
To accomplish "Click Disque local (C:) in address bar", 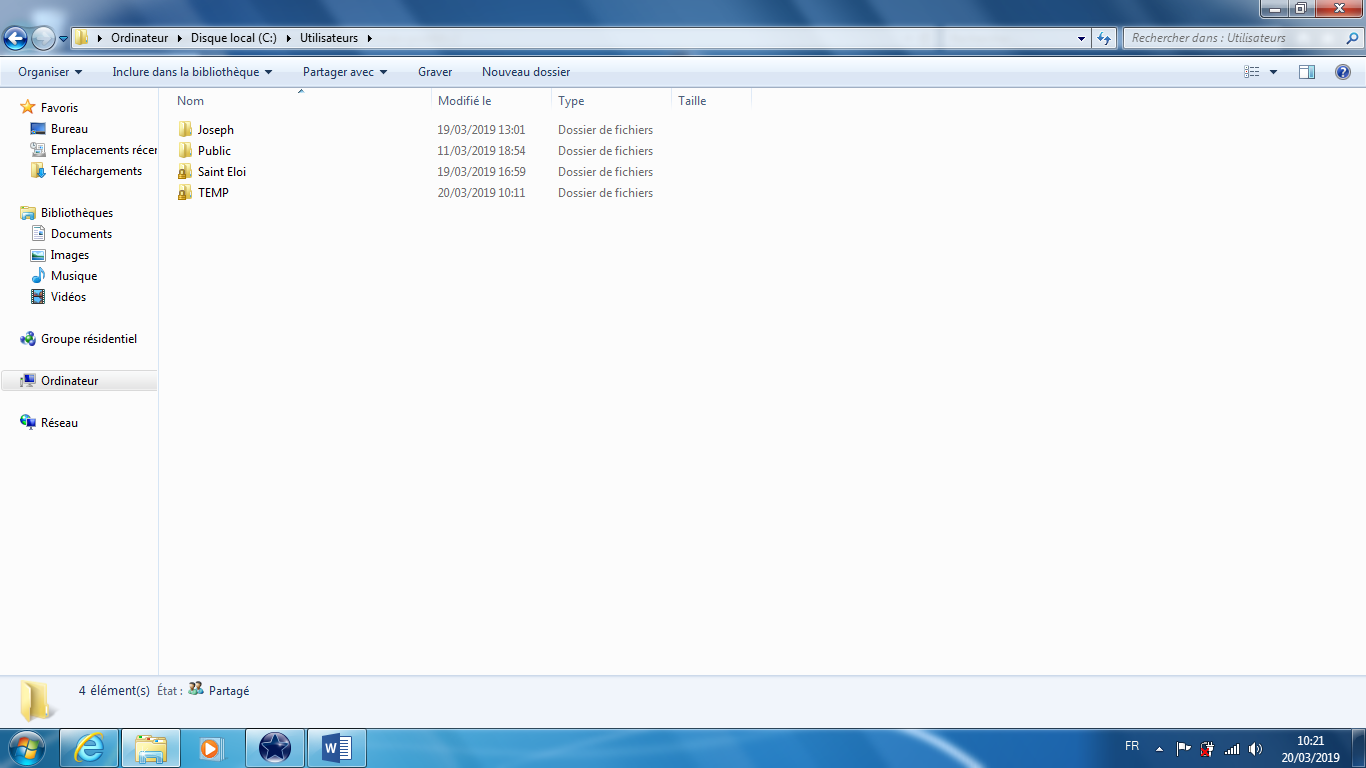I will pyautogui.click(x=233, y=38).
